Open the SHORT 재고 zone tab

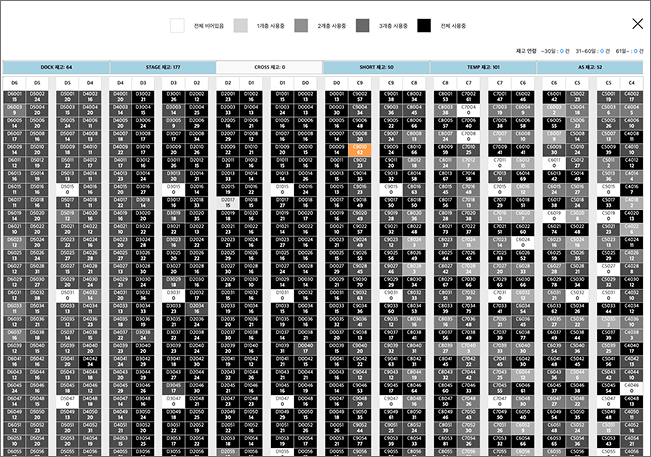[376, 67]
